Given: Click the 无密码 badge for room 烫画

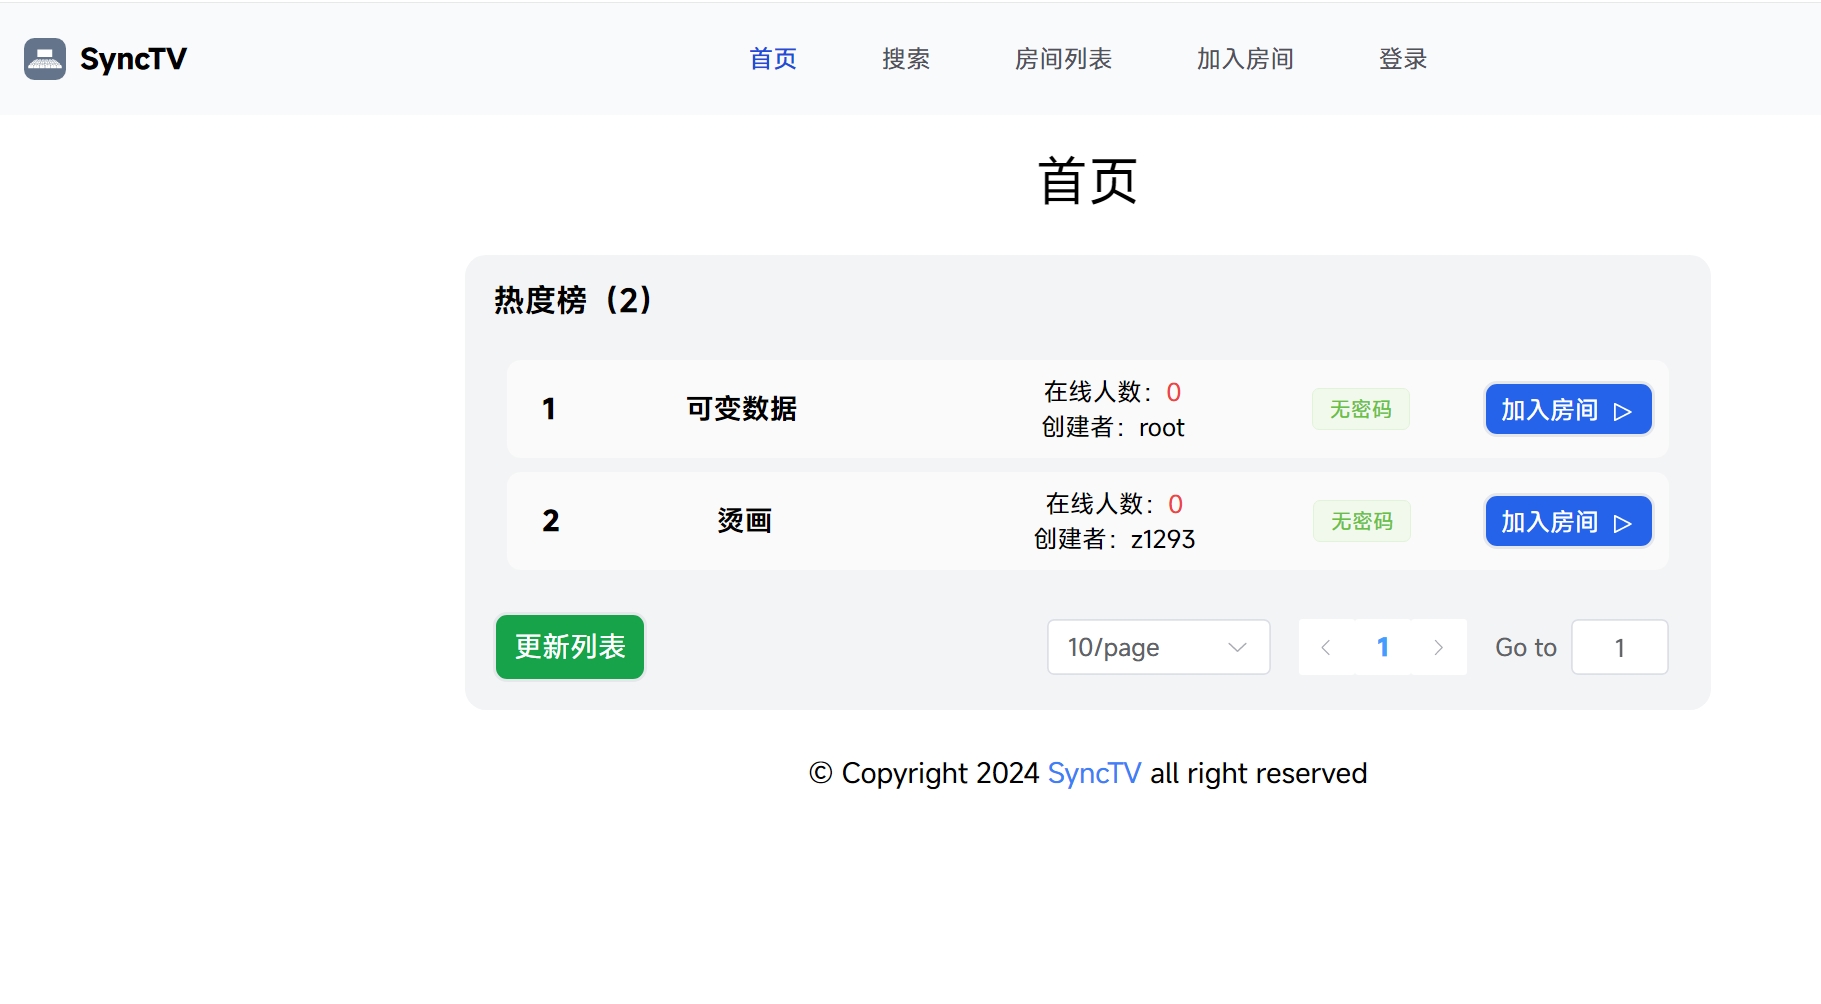Looking at the screenshot, I should (x=1360, y=521).
